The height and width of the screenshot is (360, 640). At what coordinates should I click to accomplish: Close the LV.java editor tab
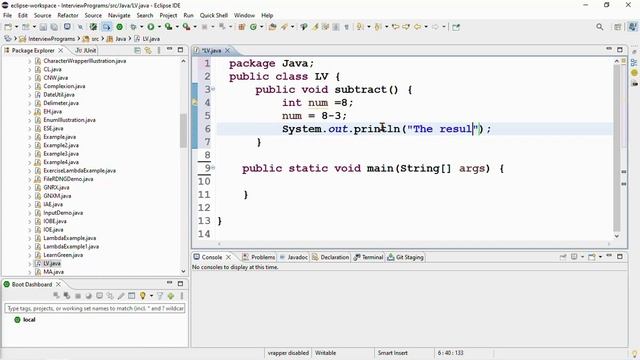click(227, 50)
